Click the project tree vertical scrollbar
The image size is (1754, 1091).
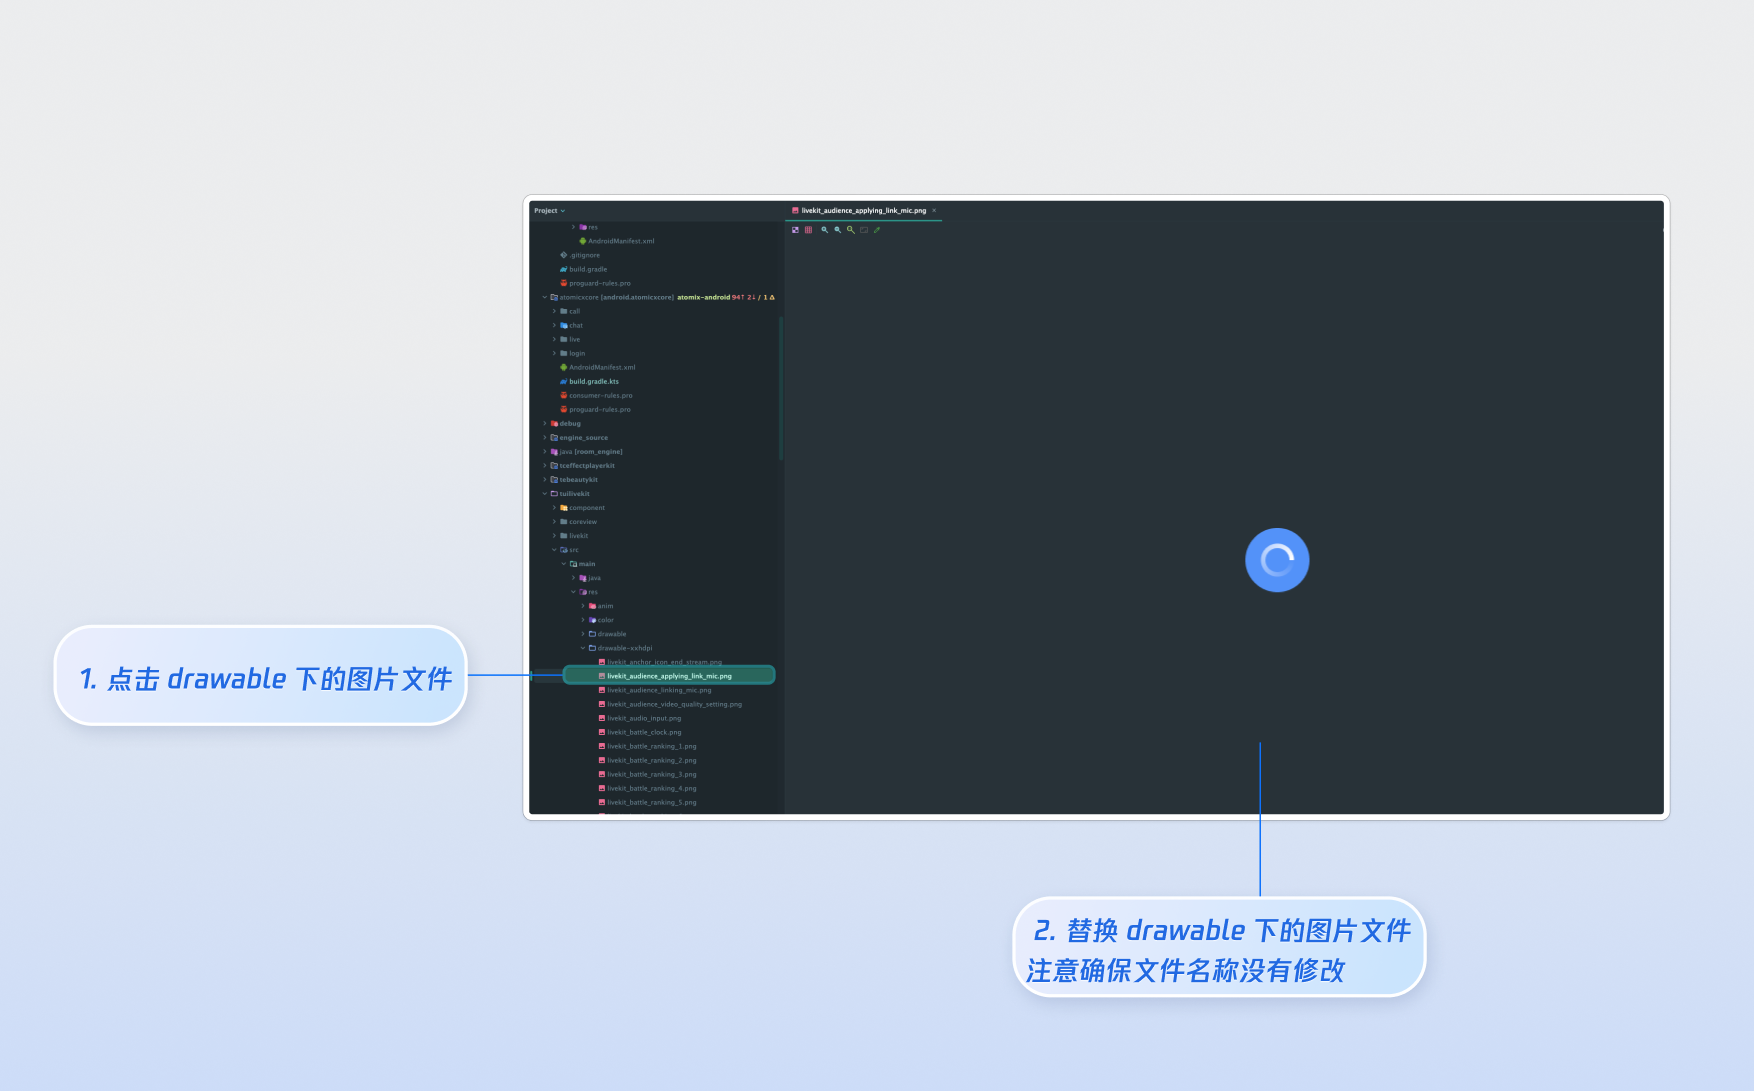780,390
